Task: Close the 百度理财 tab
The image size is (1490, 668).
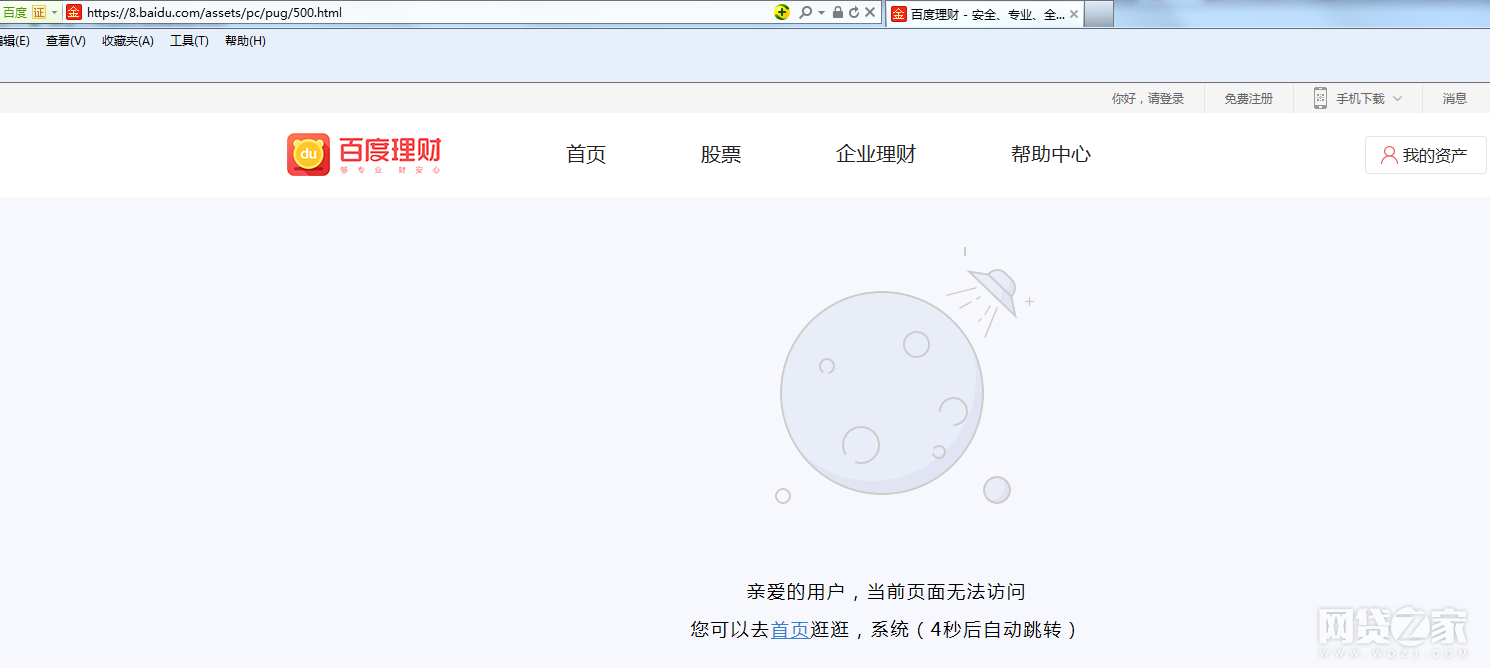Action: click(x=1074, y=14)
